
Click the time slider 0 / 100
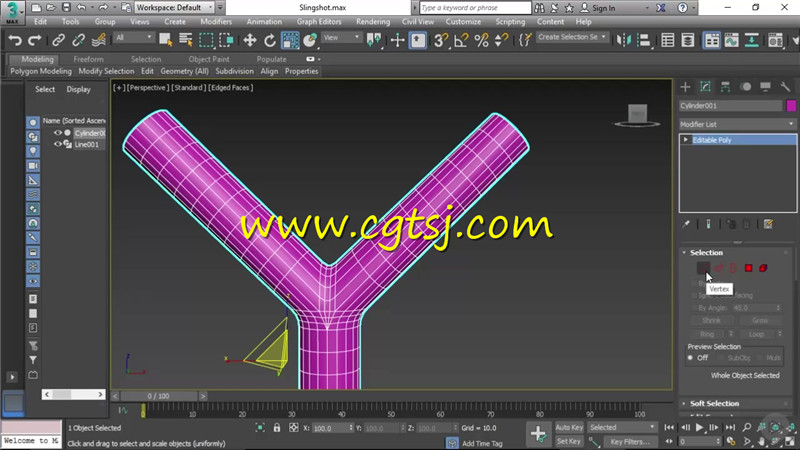[158, 396]
